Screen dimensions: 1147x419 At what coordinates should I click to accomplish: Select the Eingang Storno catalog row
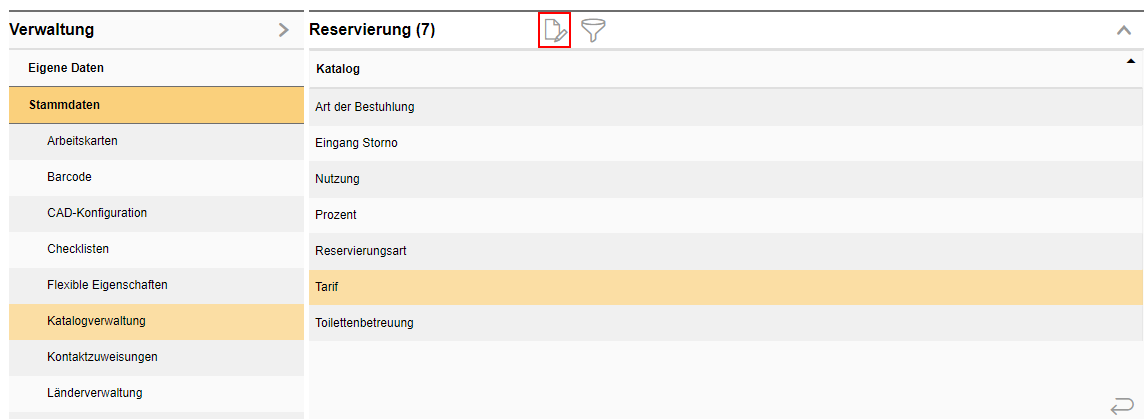727,143
